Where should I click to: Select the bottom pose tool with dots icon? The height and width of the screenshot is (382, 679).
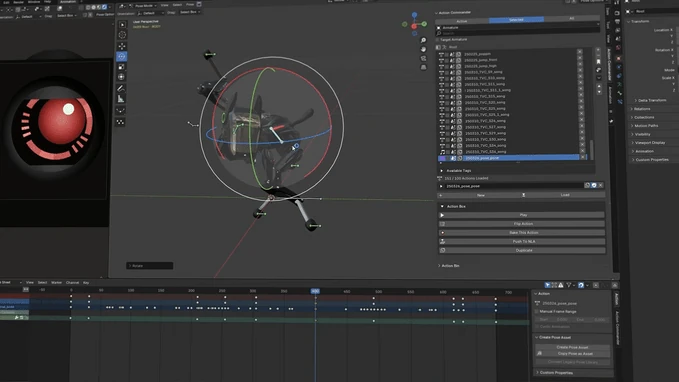120,122
